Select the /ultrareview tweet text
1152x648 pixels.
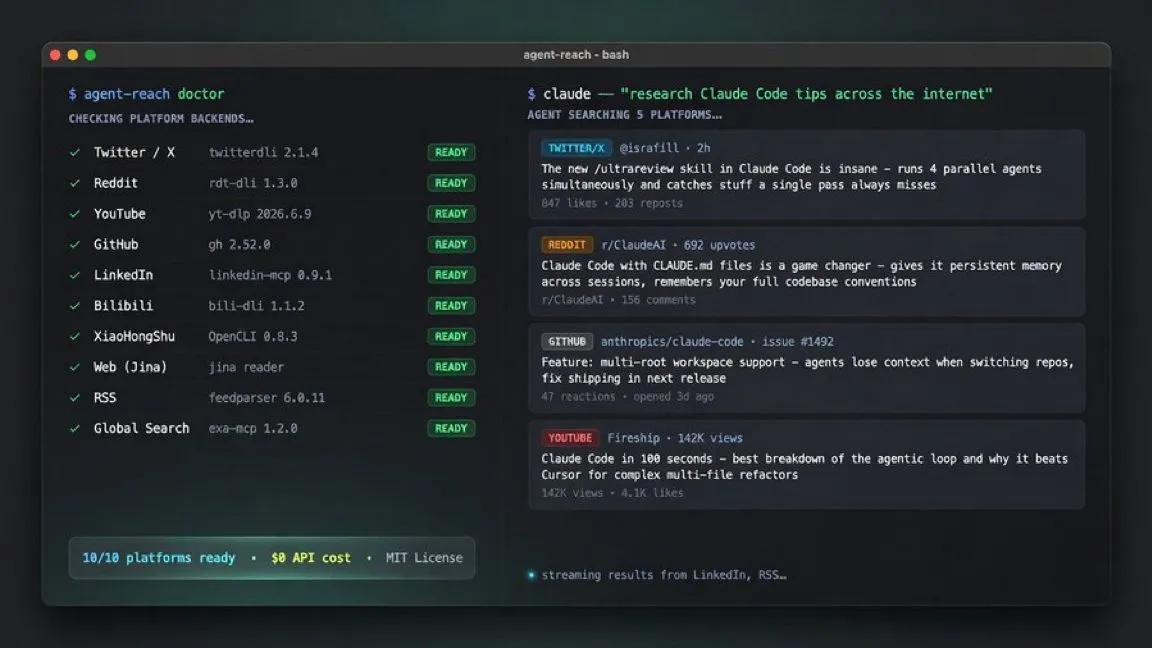(791, 177)
